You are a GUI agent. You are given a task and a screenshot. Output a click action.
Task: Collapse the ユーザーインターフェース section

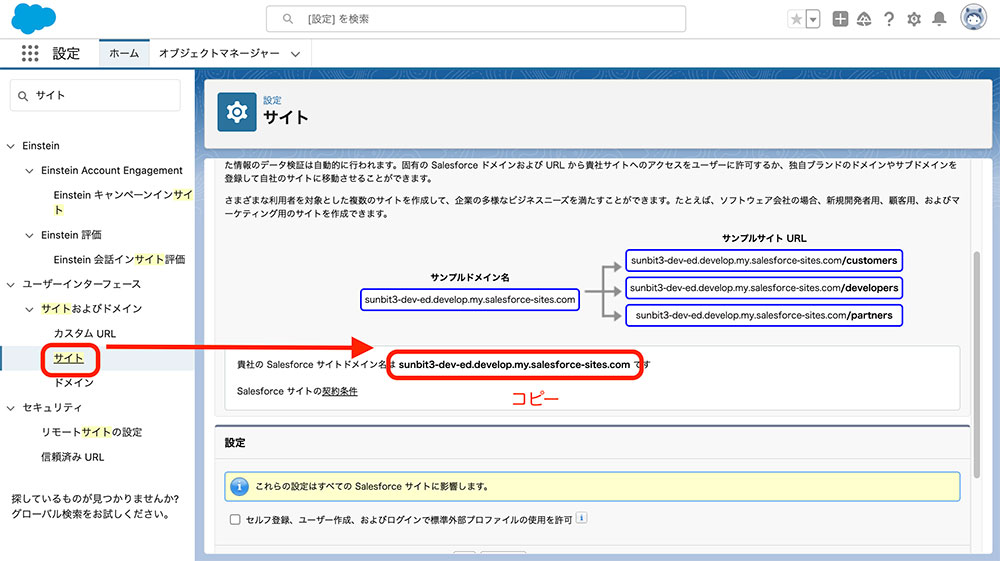click(10, 284)
